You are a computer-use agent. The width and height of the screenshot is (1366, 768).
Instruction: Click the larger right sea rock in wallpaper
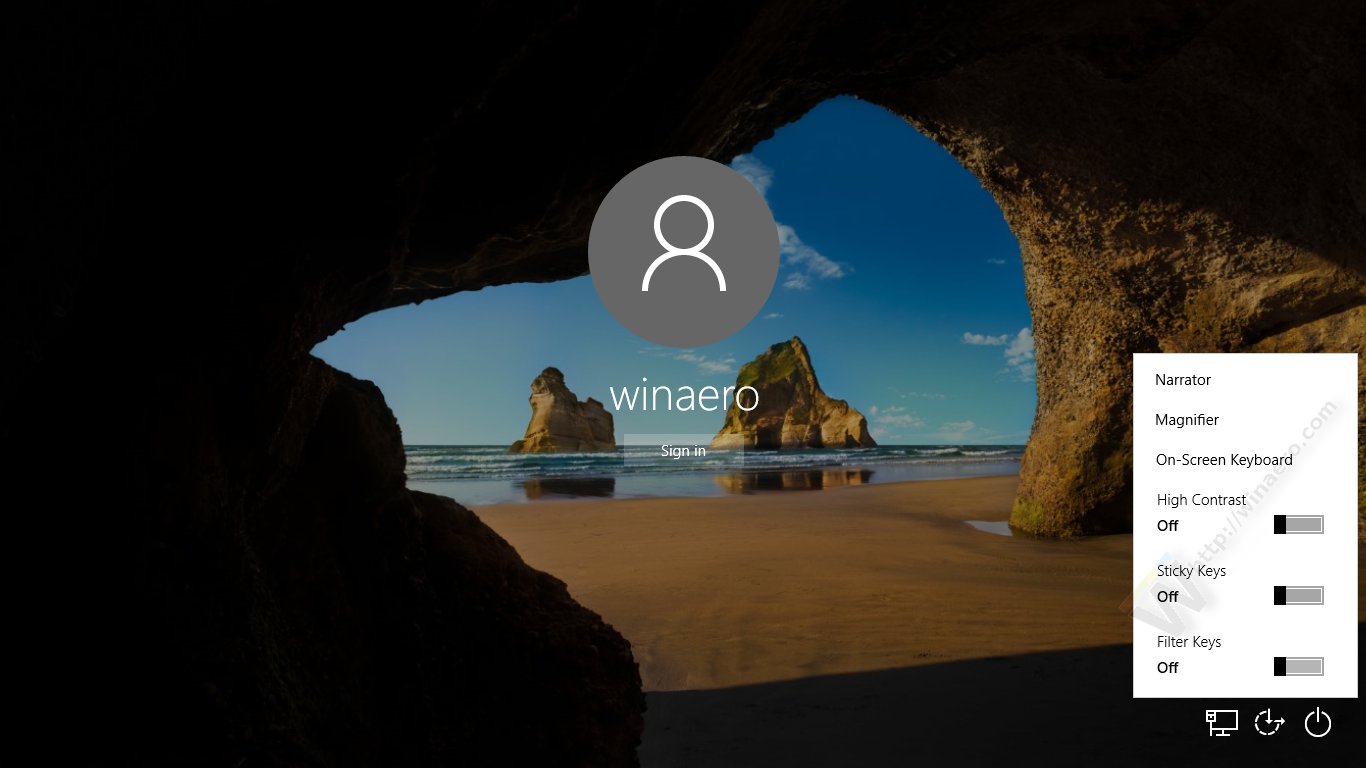[790, 400]
